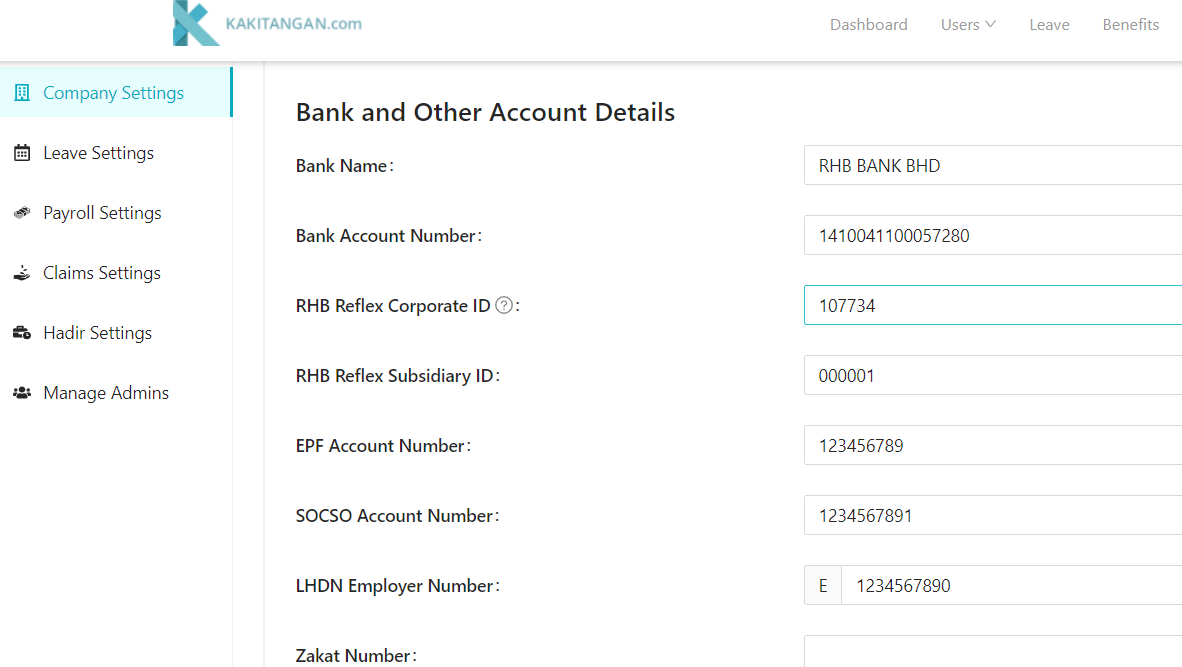Screen dimensions: 1182x667
Task: Go to Manage Admins in the sidebar
Action: click(105, 392)
